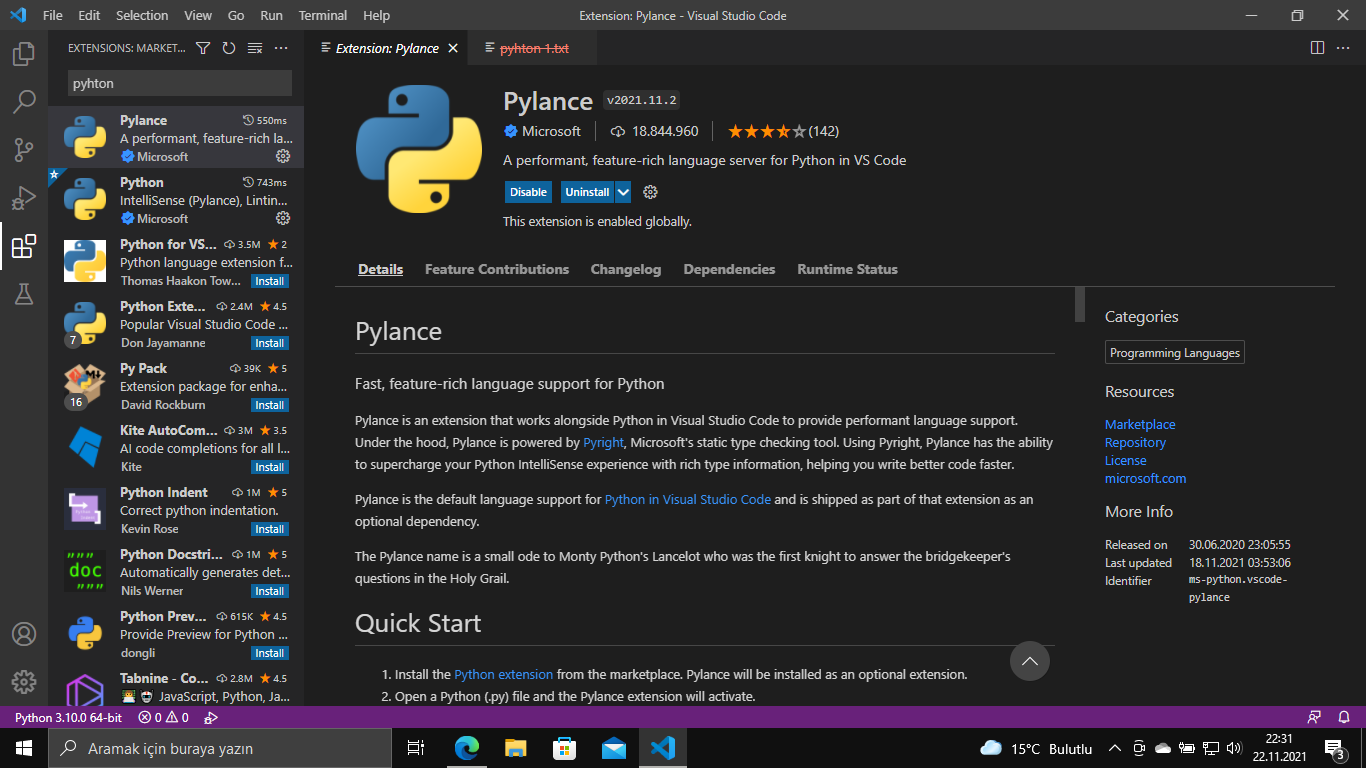Open the Explorer view in the activity bar
Viewport: 1366px width, 768px height.
(24, 53)
